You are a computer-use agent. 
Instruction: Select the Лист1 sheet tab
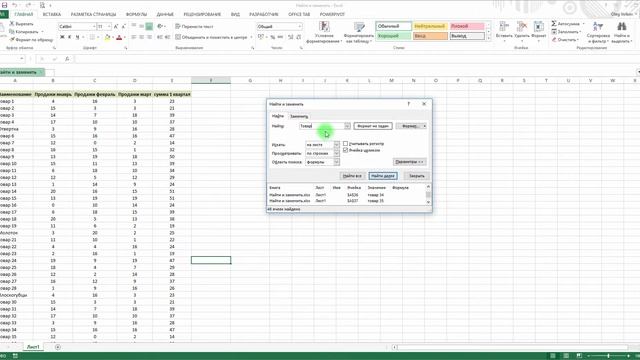(x=33, y=347)
